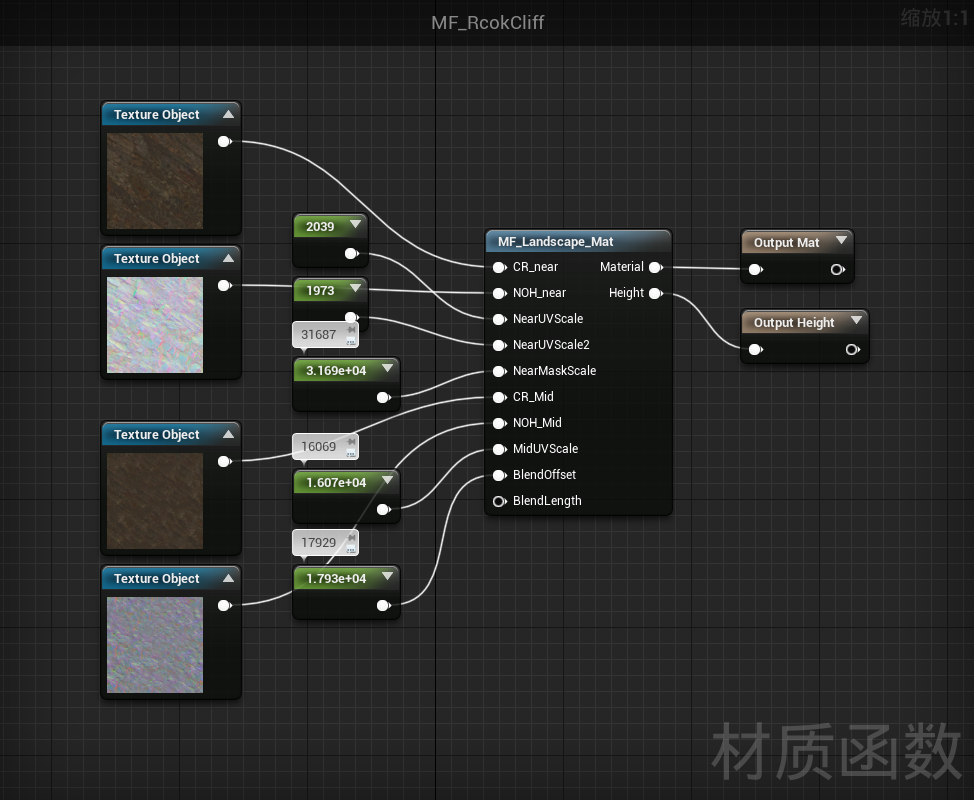
Task: Select the colorful normal texture thumbnail
Action: click(155, 325)
